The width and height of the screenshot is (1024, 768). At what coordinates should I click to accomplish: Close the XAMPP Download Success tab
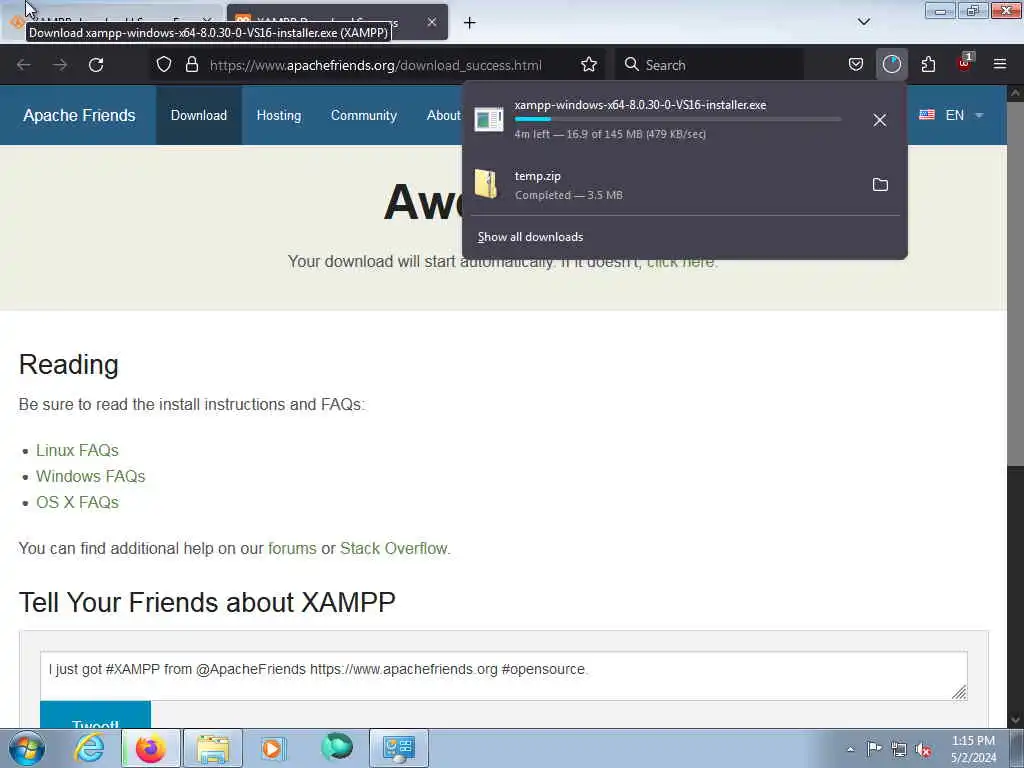432,22
